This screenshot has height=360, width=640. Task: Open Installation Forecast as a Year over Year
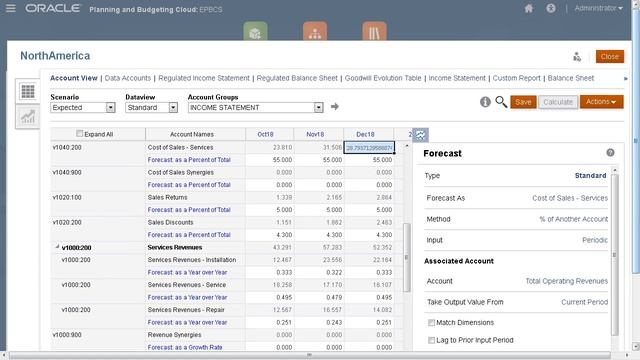pyautogui.click(x=187, y=272)
